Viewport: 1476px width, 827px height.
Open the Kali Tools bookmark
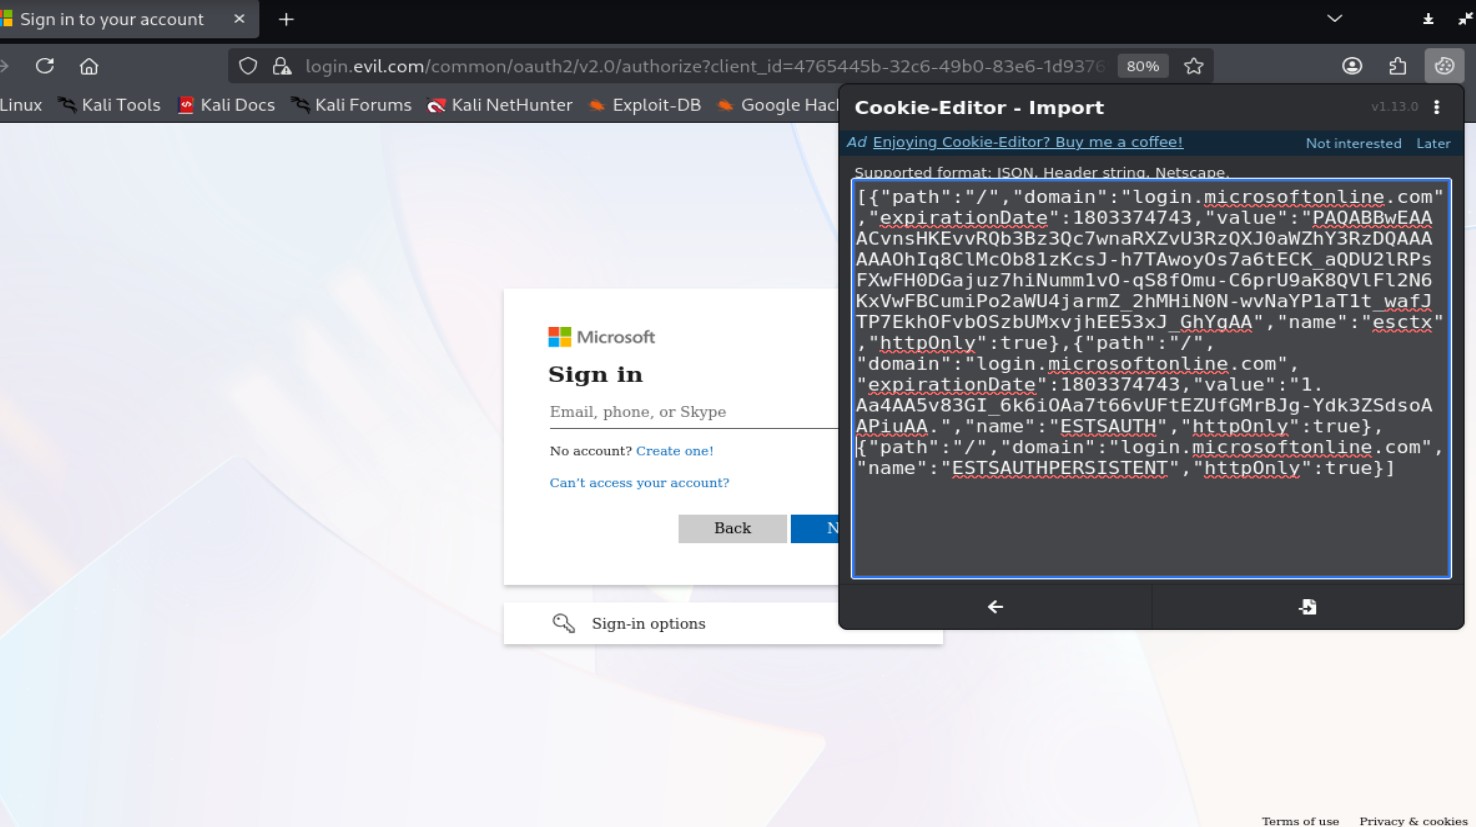(x=110, y=105)
